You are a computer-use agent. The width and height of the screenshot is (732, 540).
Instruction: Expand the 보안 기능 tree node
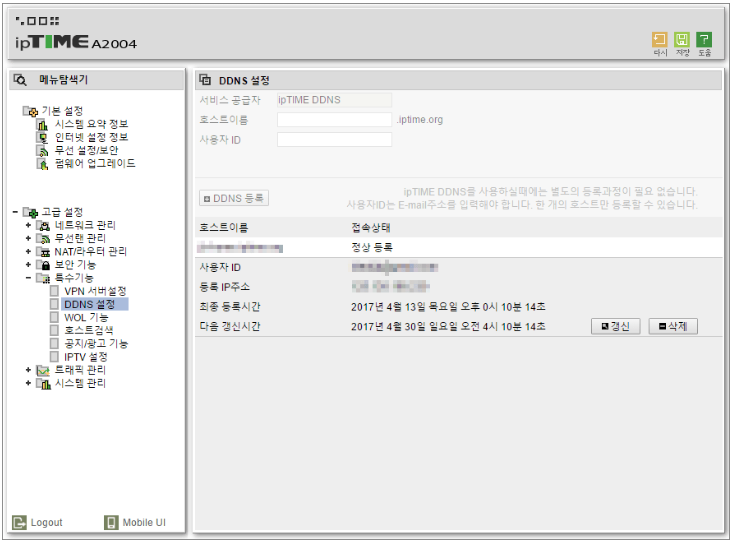[28, 265]
